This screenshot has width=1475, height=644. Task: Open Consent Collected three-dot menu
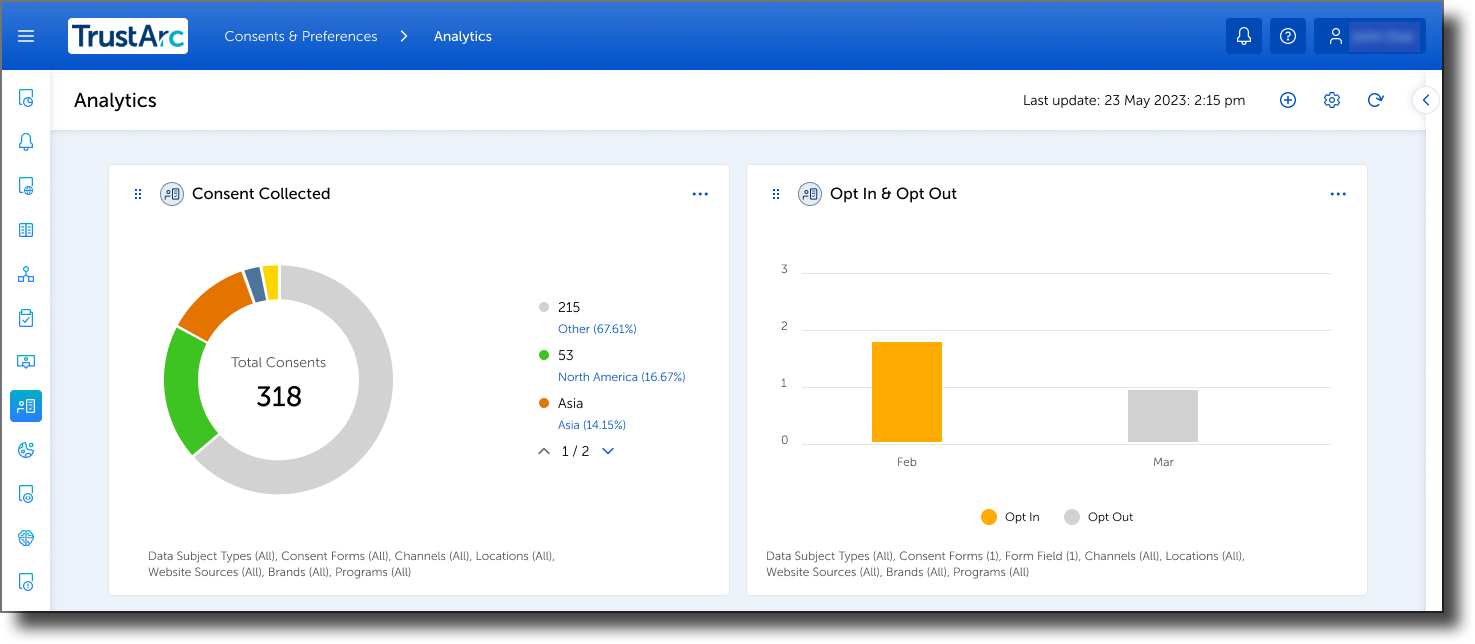pos(700,194)
